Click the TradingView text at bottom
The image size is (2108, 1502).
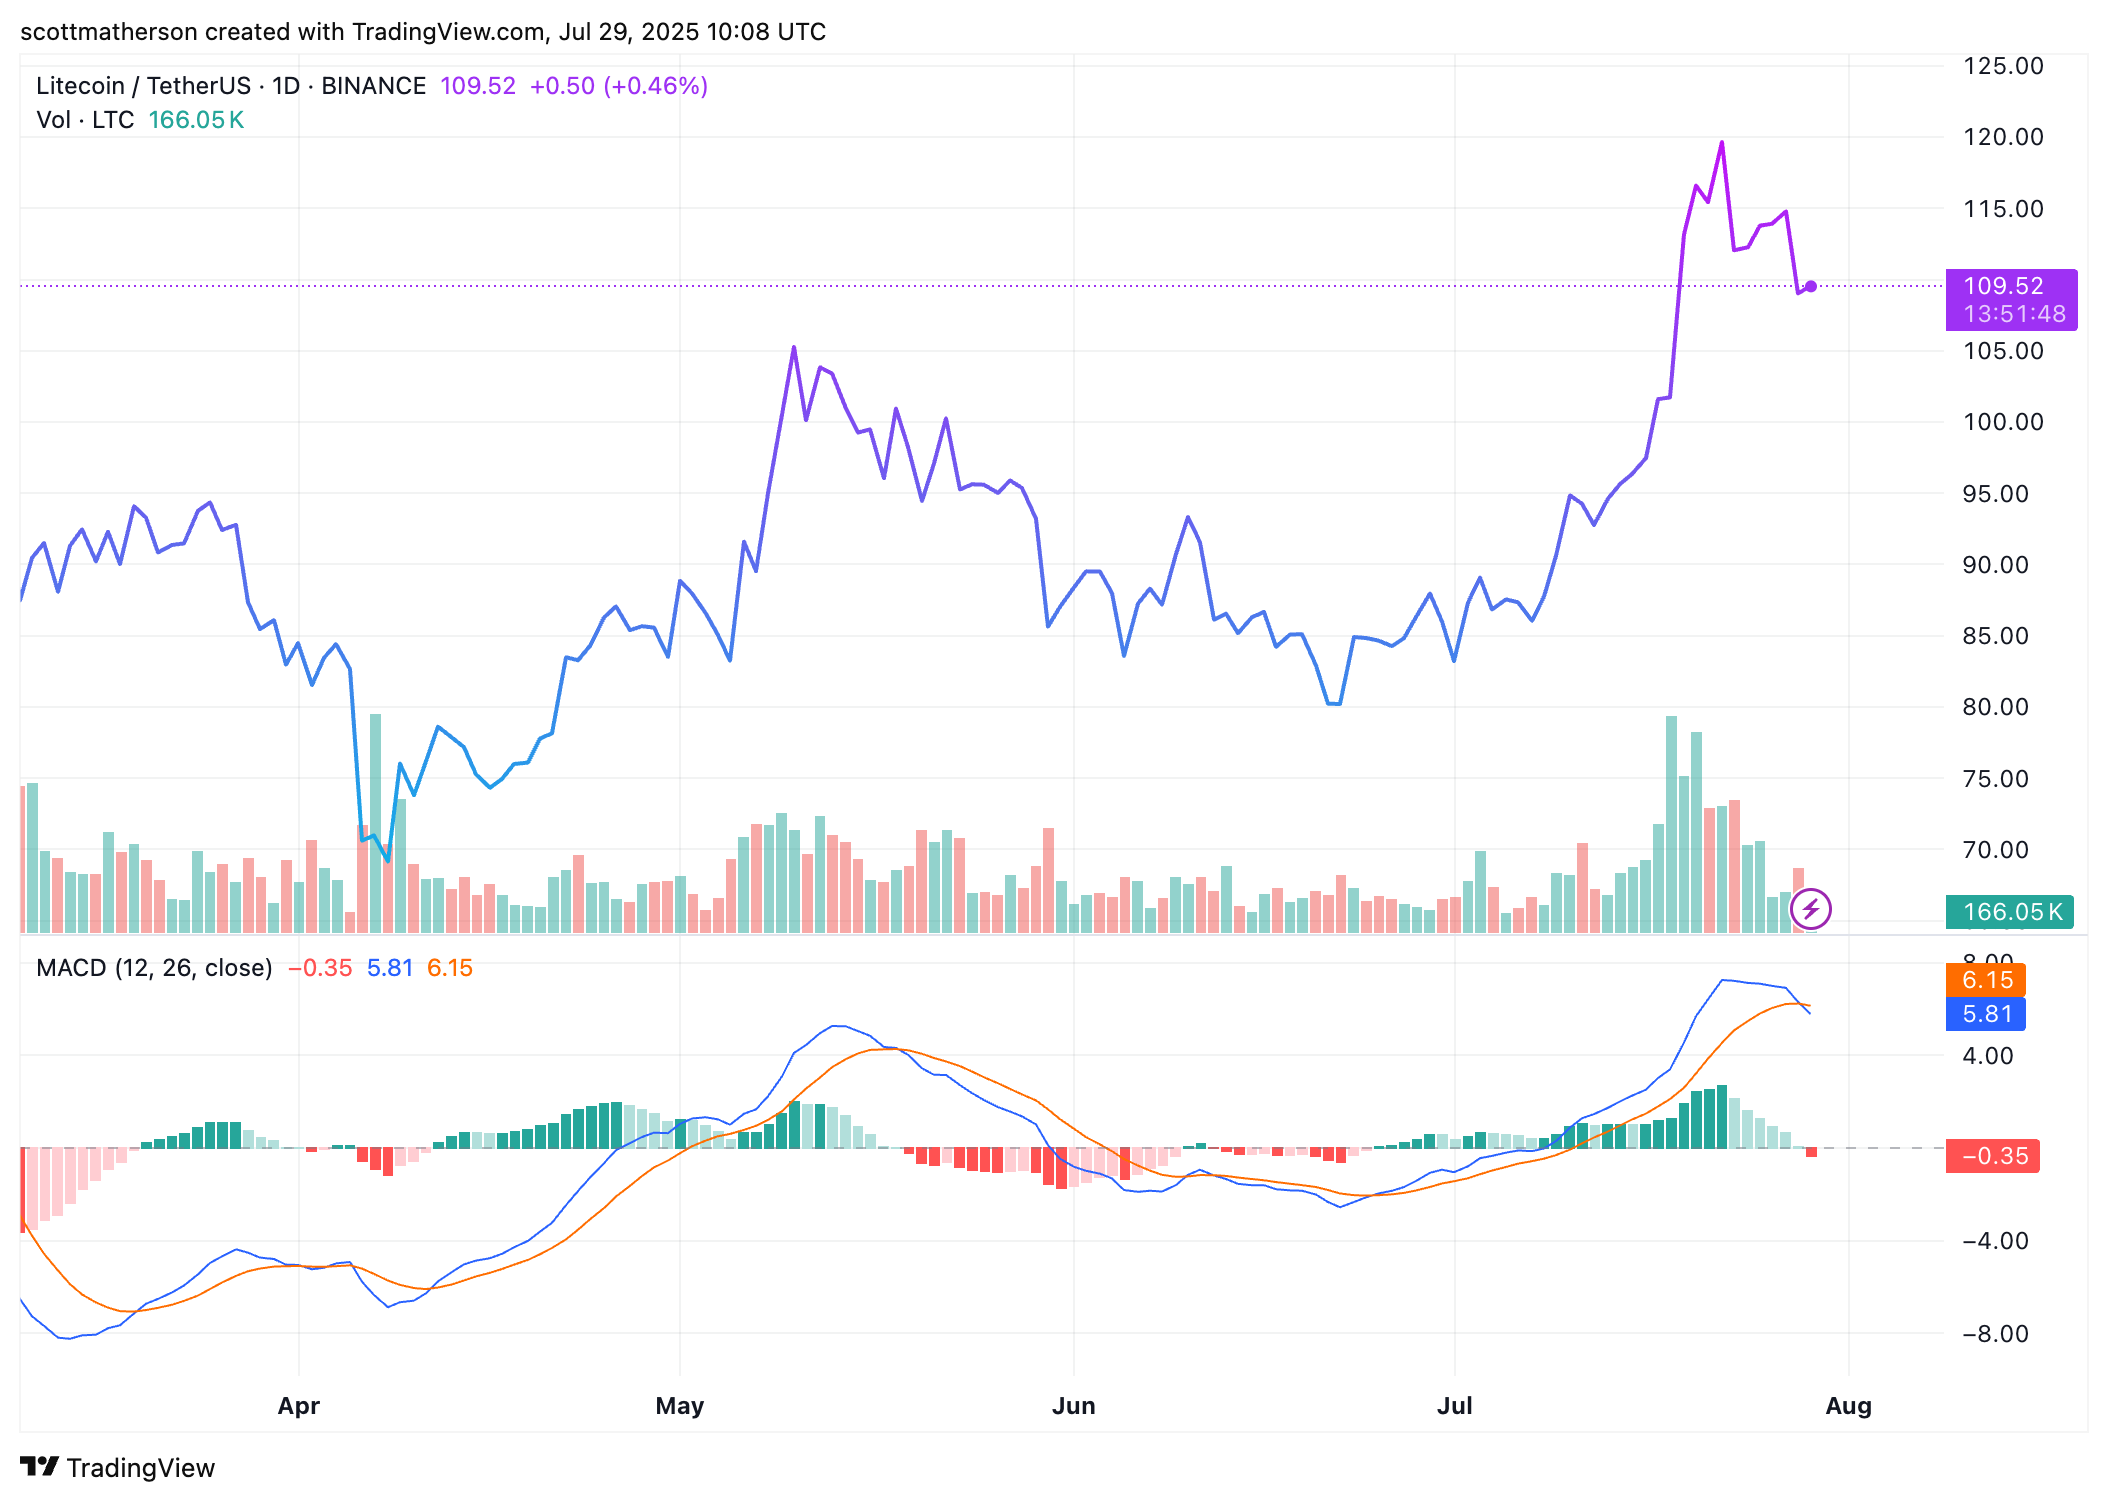click(x=141, y=1468)
